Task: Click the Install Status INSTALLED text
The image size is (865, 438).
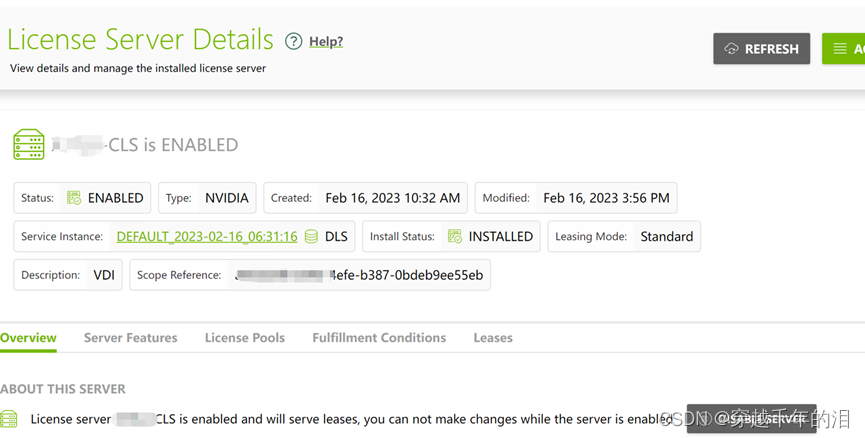Action: (x=500, y=237)
